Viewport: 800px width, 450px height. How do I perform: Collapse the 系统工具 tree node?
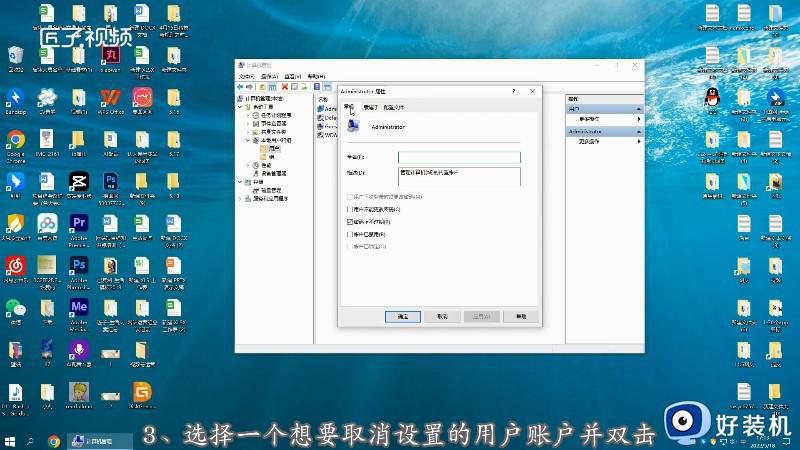pyautogui.click(x=240, y=107)
